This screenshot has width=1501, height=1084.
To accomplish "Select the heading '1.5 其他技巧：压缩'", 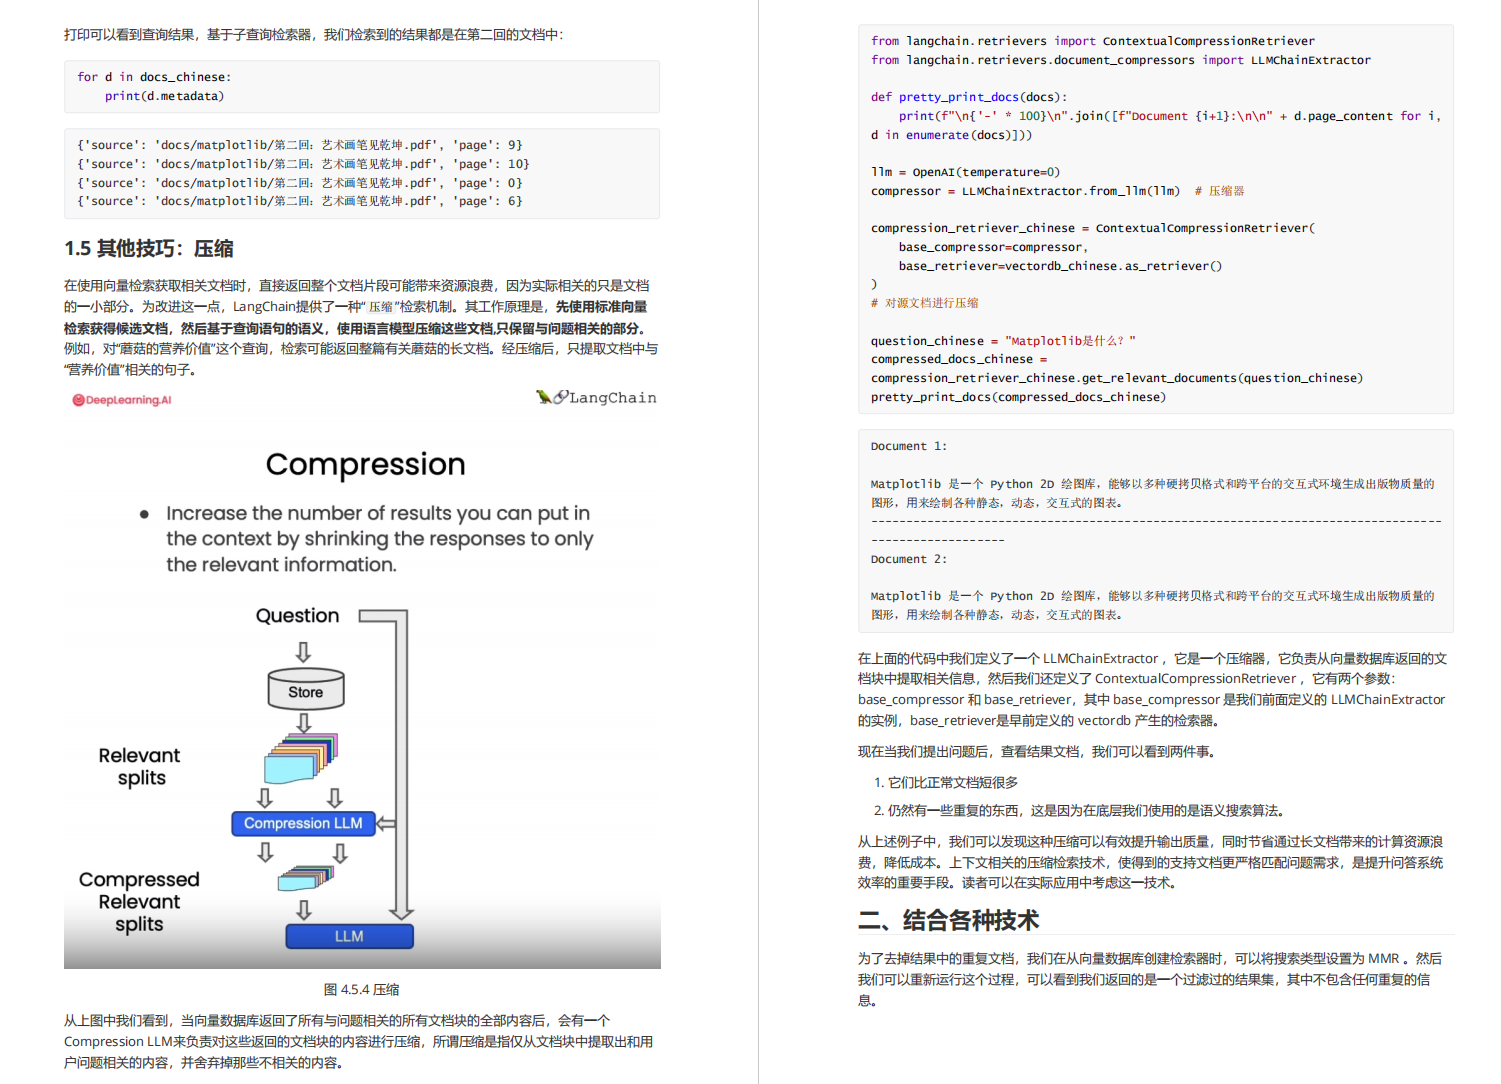I will pyautogui.click(x=149, y=248).
